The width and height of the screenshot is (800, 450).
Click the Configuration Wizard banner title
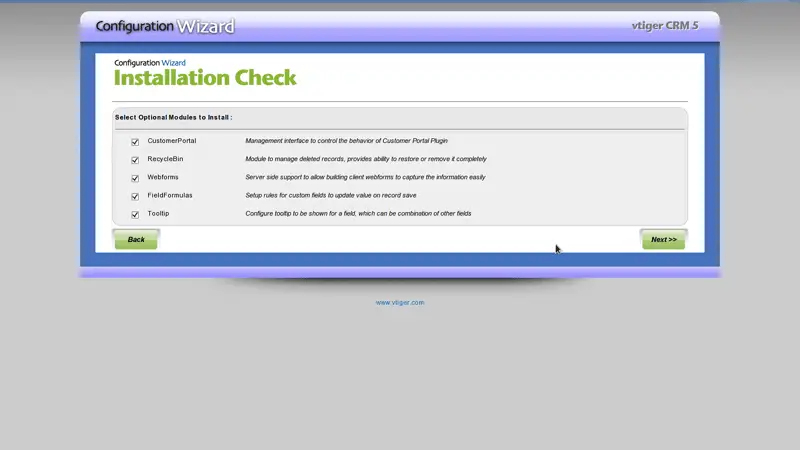[165, 26]
